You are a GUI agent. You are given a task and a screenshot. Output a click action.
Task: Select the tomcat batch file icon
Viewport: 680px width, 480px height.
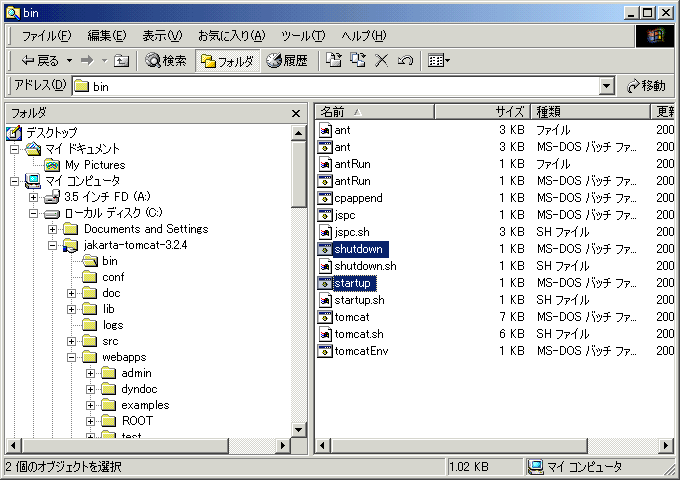point(324,317)
